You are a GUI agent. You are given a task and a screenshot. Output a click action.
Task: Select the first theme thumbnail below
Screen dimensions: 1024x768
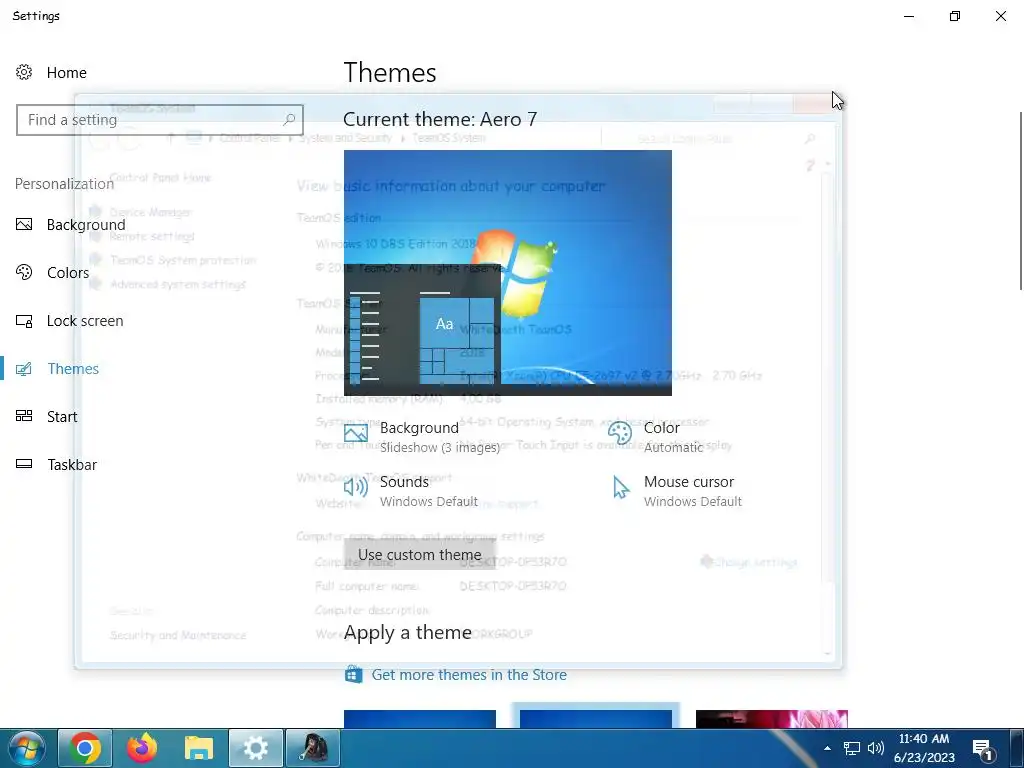click(420, 719)
